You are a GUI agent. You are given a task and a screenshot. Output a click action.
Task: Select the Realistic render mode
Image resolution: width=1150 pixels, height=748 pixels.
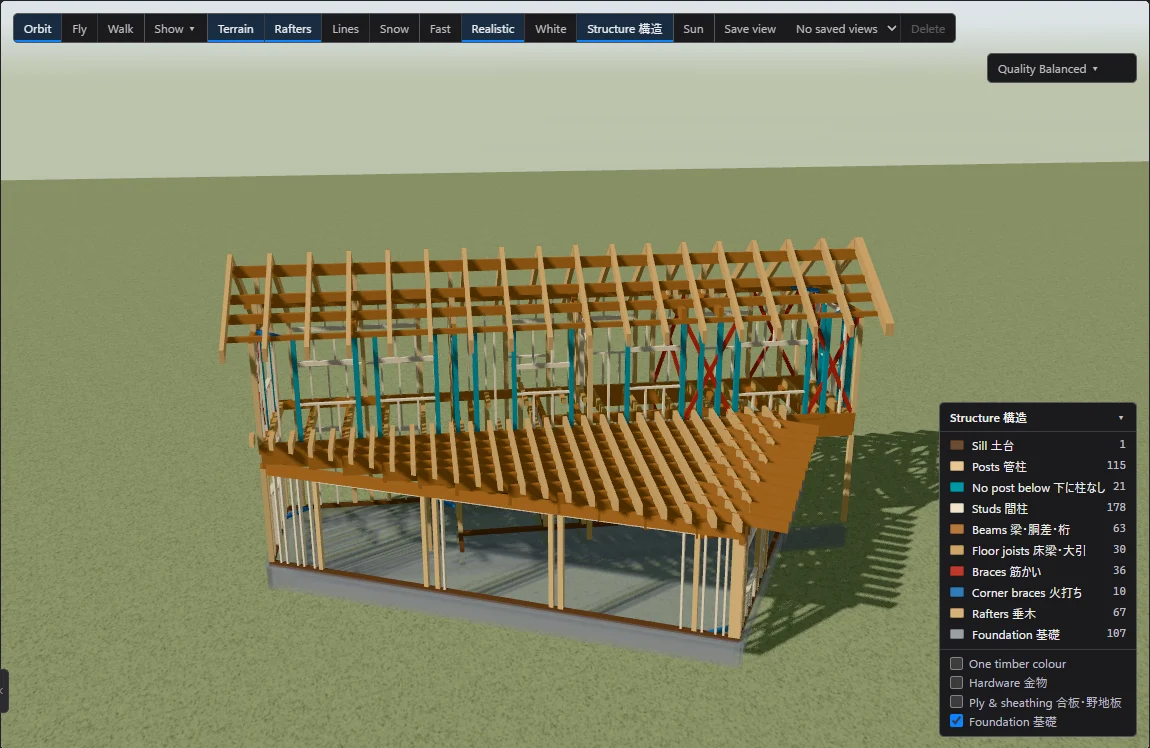point(493,29)
